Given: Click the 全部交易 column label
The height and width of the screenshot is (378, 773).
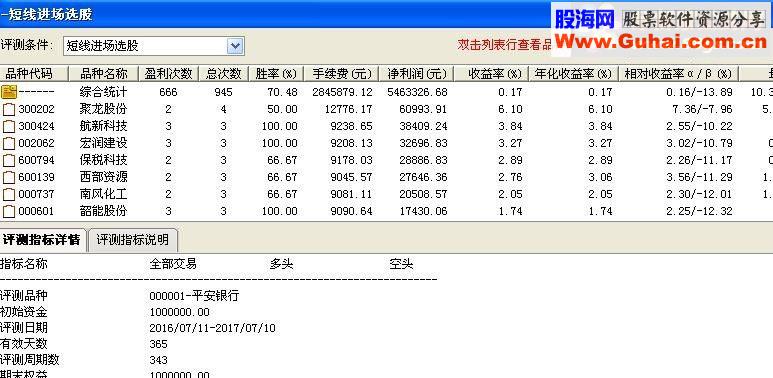Looking at the screenshot, I should click(x=173, y=264).
